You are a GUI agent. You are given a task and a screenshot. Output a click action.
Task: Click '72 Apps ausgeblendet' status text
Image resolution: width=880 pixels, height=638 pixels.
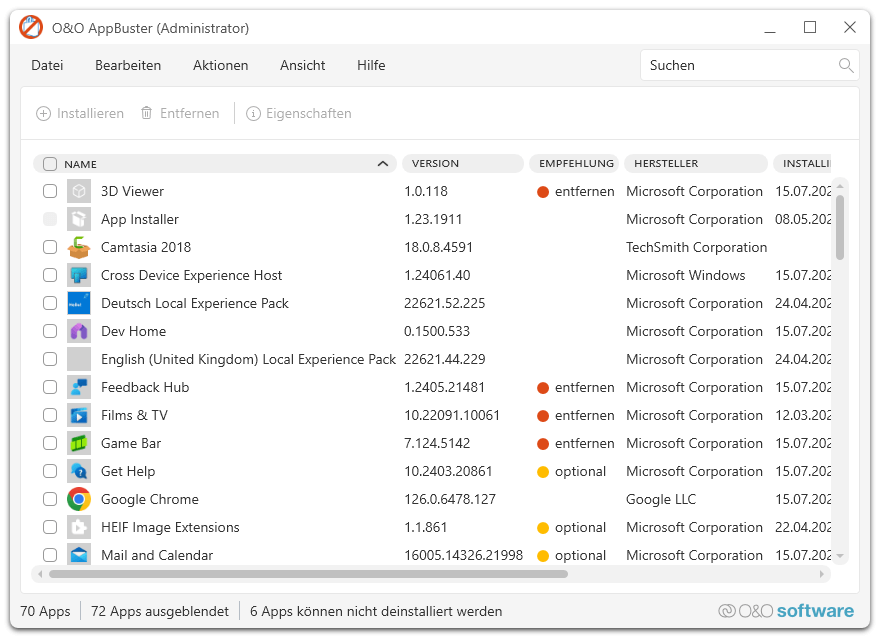click(x=160, y=611)
